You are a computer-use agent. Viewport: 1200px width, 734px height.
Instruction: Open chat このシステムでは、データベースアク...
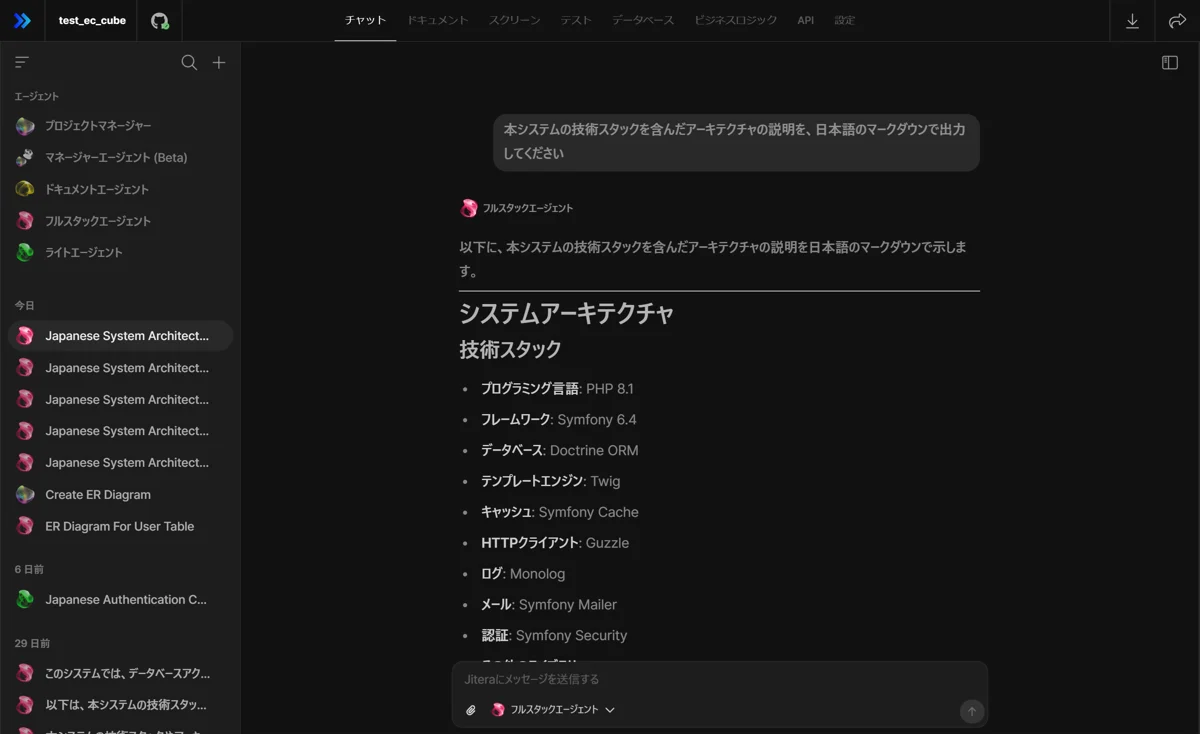(x=120, y=673)
